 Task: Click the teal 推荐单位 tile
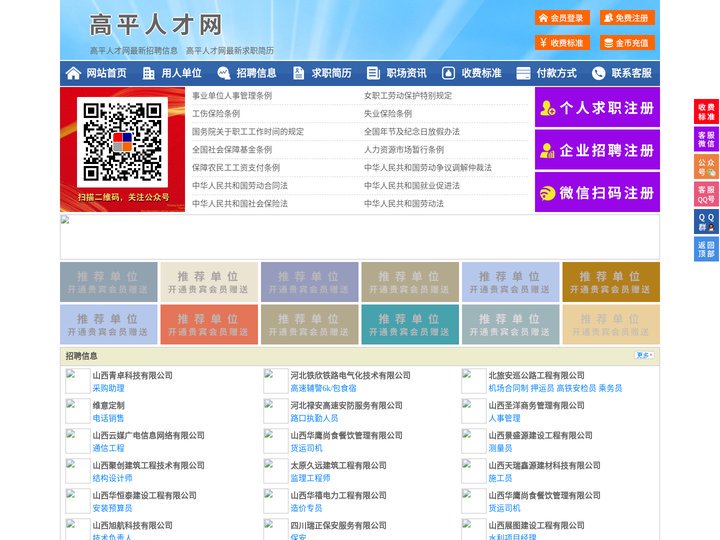pyautogui.click(x=410, y=325)
